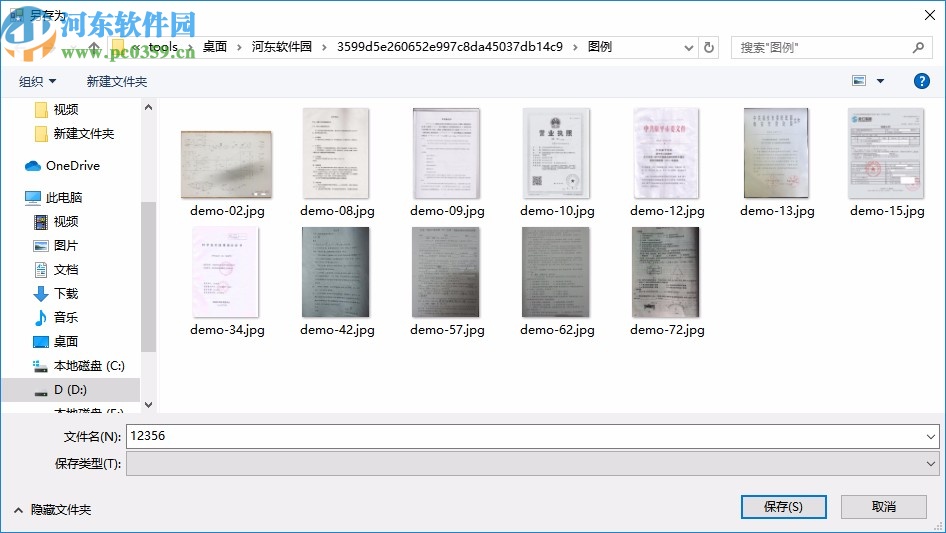The image size is (946, 533).
Task: Open the 保存类型 dropdown
Action: pyautogui.click(x=532, y=464)
